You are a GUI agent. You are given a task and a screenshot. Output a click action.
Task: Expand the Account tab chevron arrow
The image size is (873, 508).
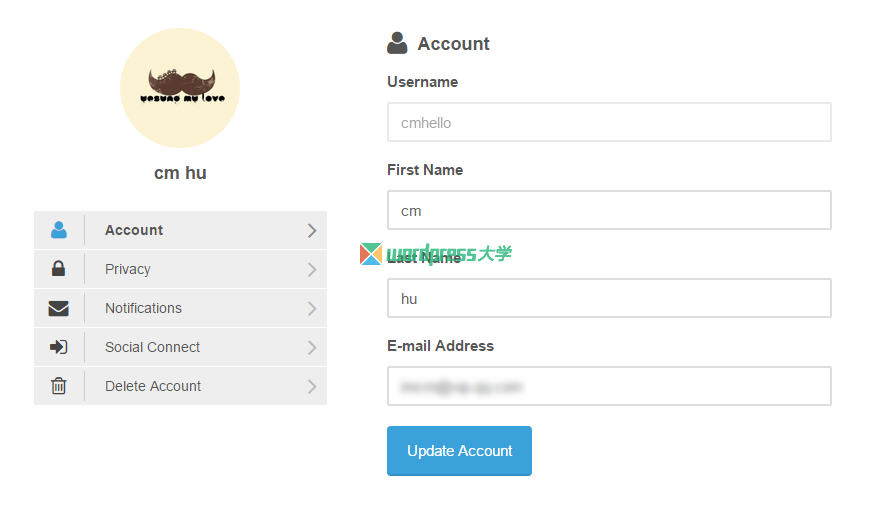coord(312,231)
